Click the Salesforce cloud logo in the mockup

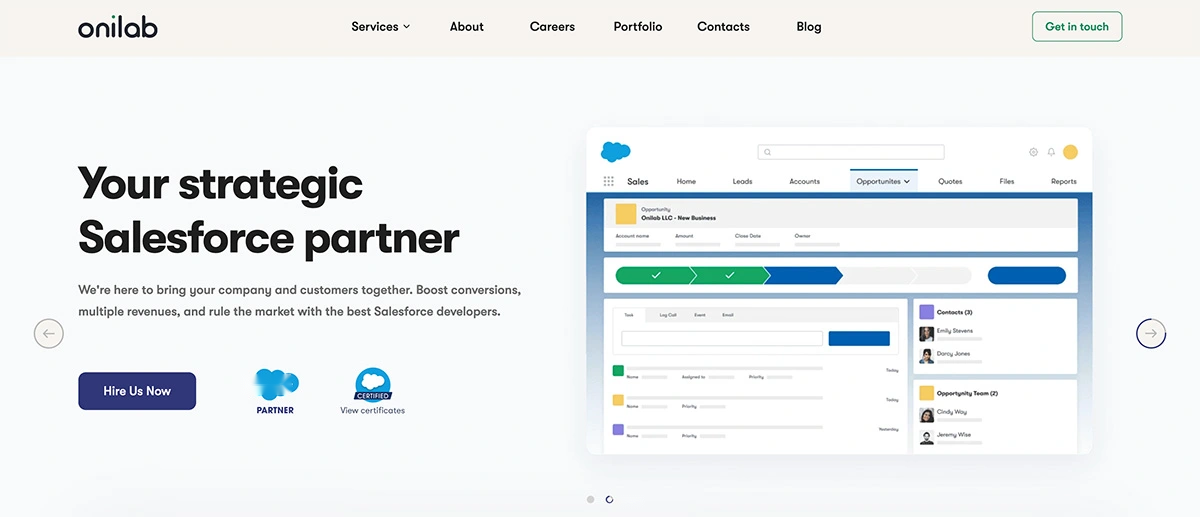click(x=616, y=152)
